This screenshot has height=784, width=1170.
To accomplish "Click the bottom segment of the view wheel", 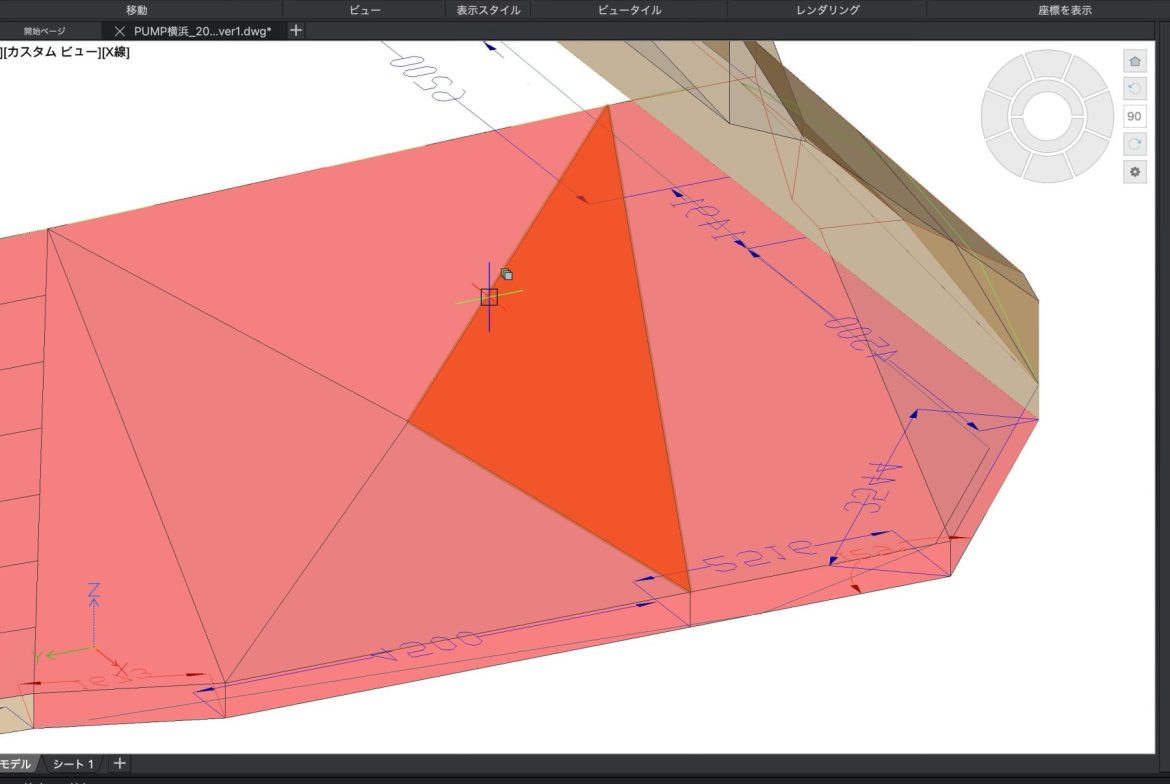I will click(x=1047, y=171).
